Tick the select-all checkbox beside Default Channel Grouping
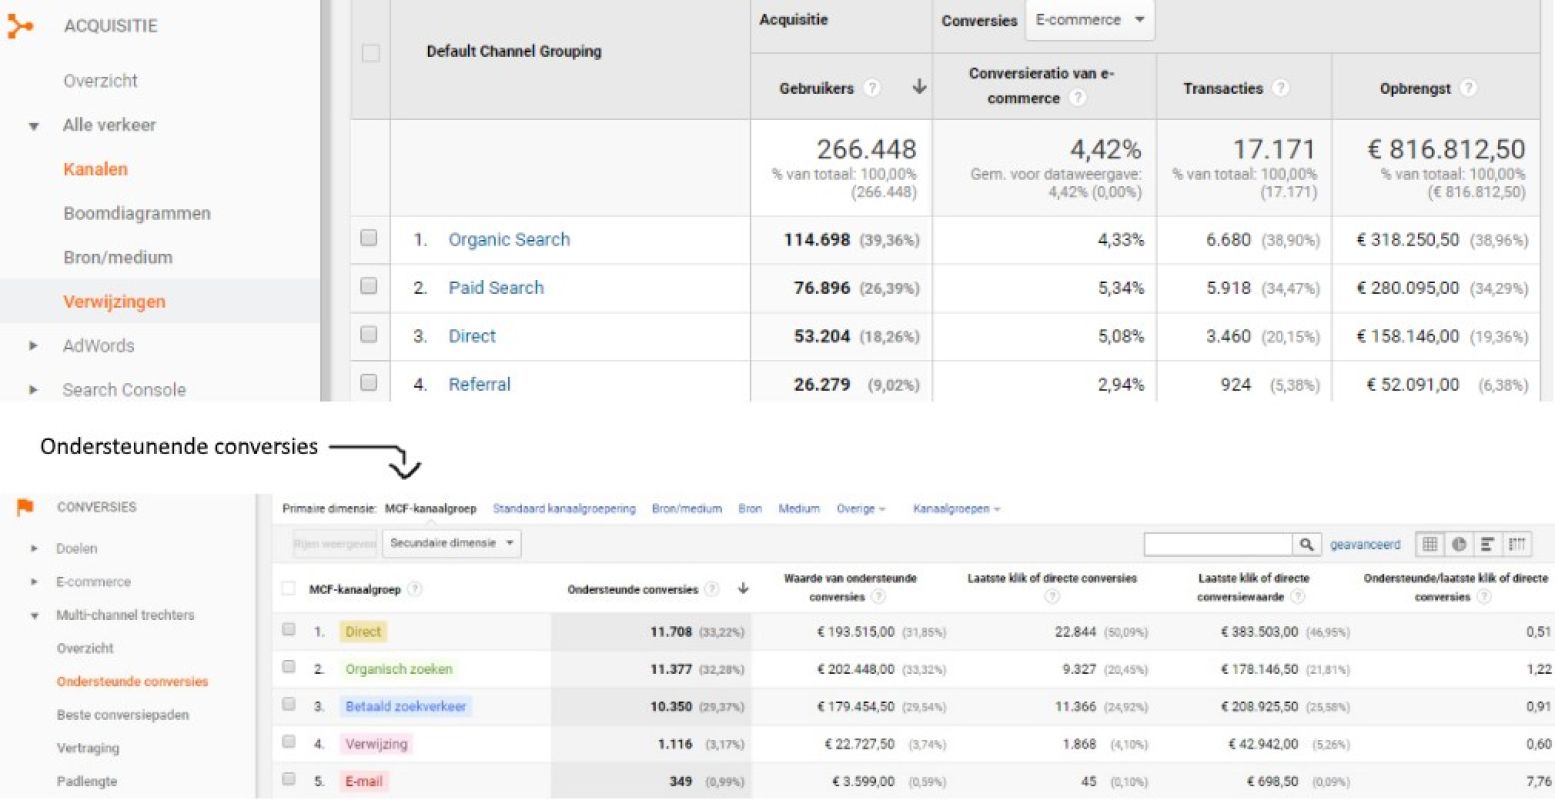Viewport: 1555px width, 800px height. pos(370,53)
